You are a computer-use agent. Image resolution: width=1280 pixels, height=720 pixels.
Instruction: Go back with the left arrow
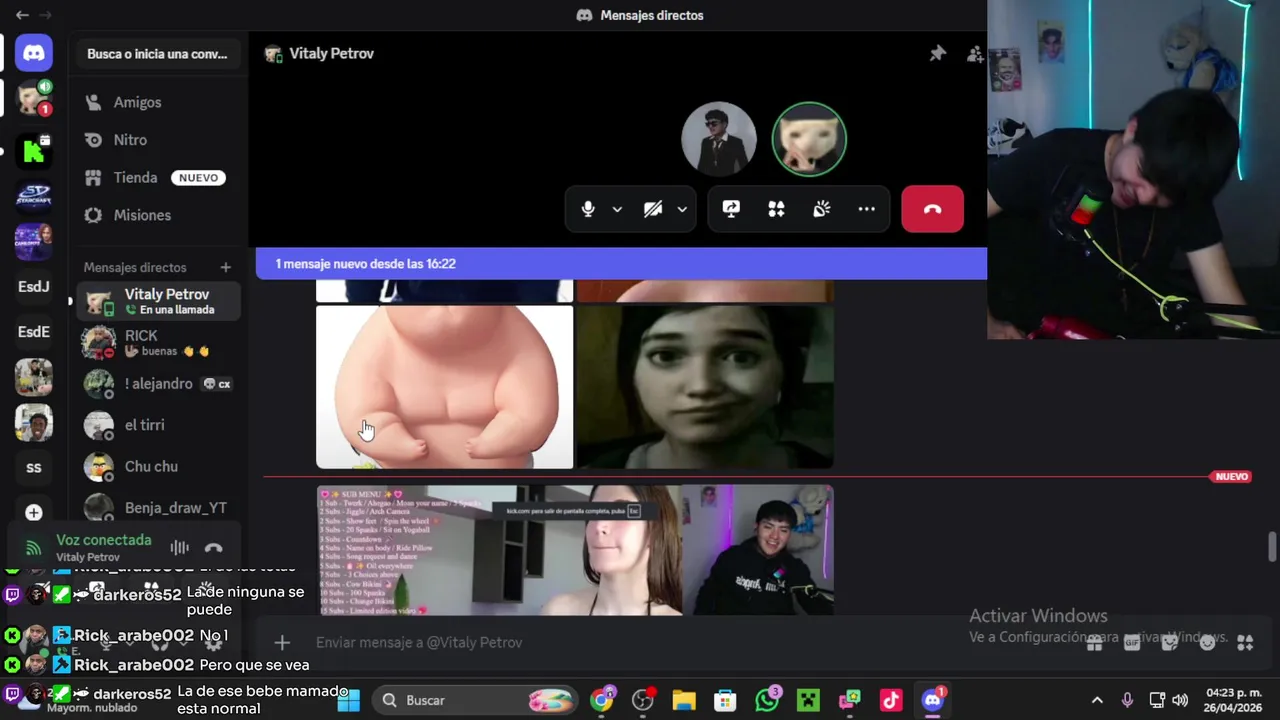click(x=22, y=15)
